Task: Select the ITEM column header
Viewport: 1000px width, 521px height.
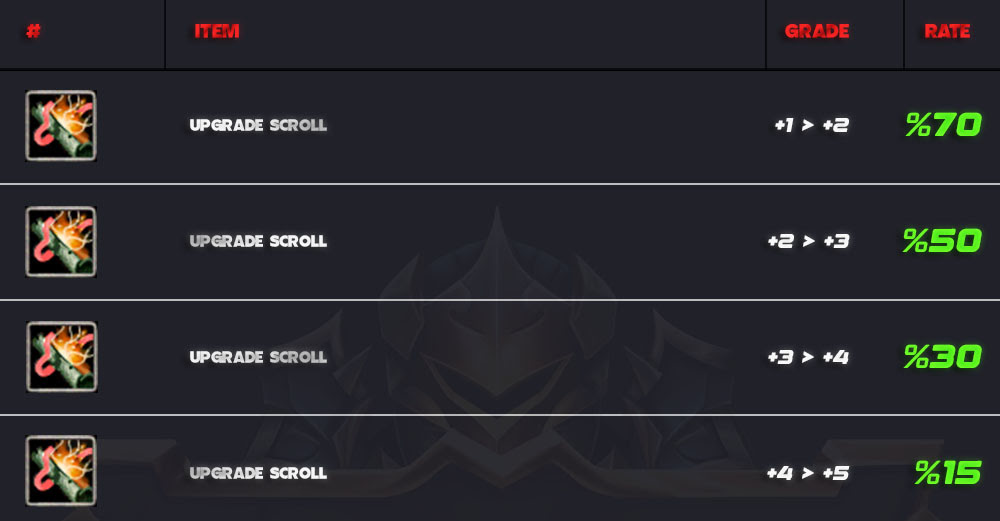Action: (217, 31)
